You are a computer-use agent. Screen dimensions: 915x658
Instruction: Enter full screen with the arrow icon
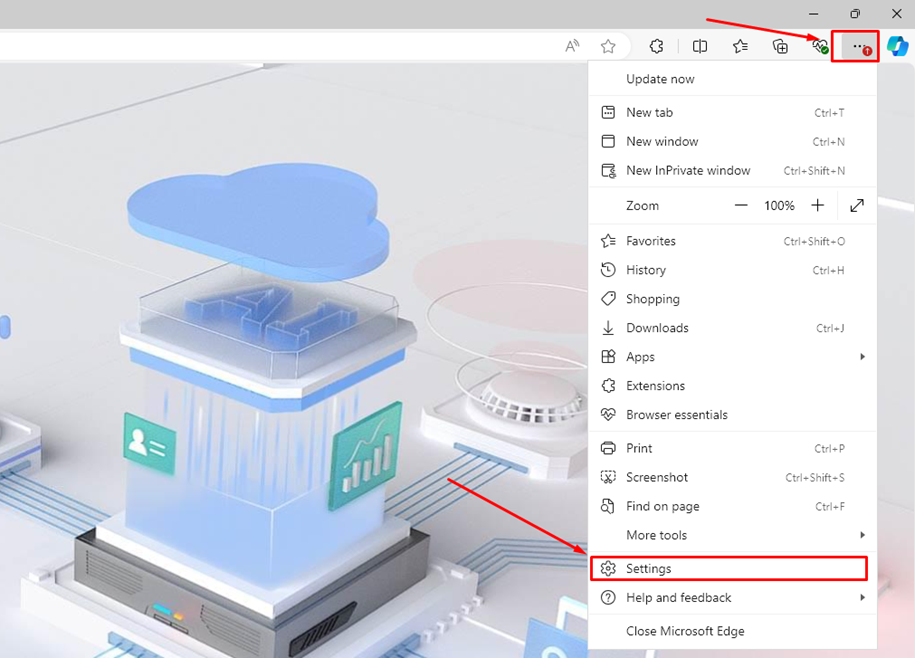point(857,205)
